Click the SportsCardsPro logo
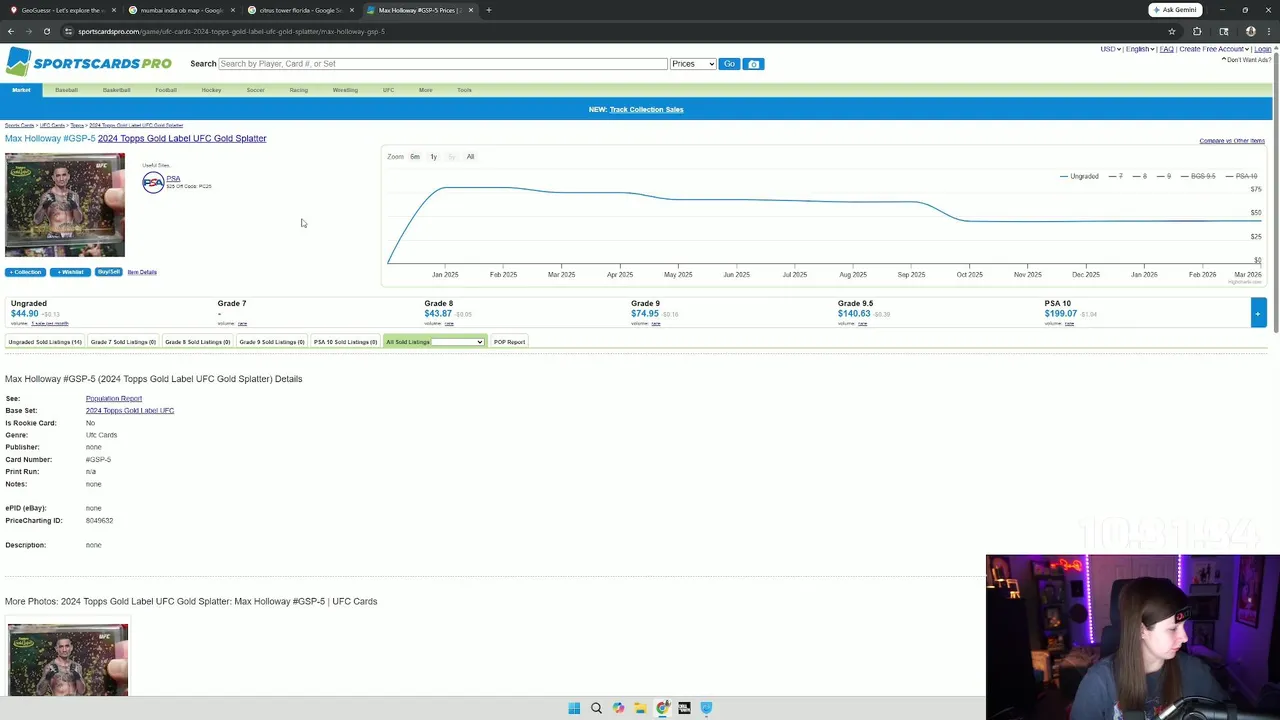Viewport: 1280px width, 720px height. click(x=89, y=63)
